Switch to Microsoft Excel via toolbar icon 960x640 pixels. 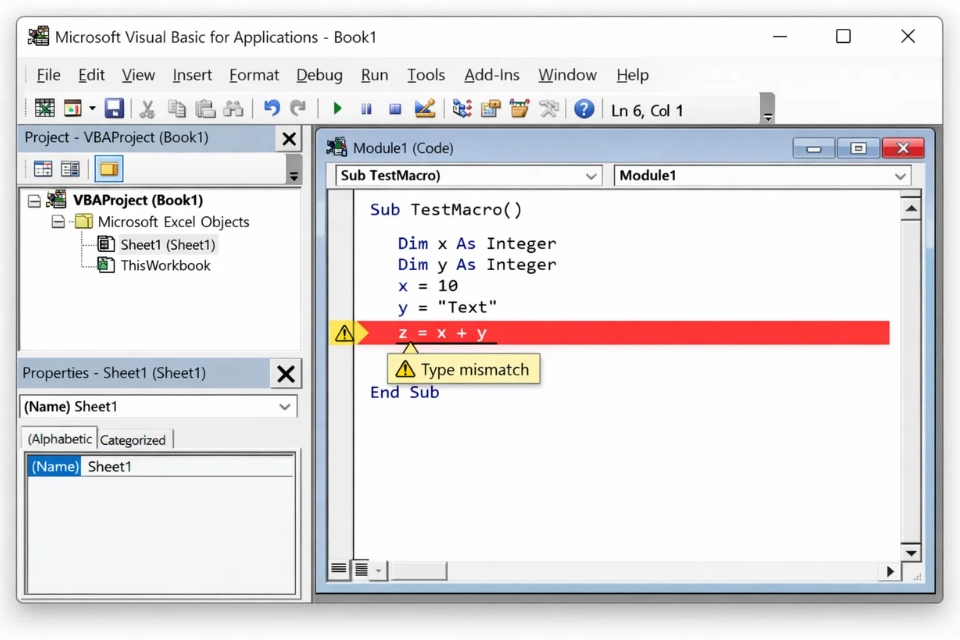click(45, 107)
